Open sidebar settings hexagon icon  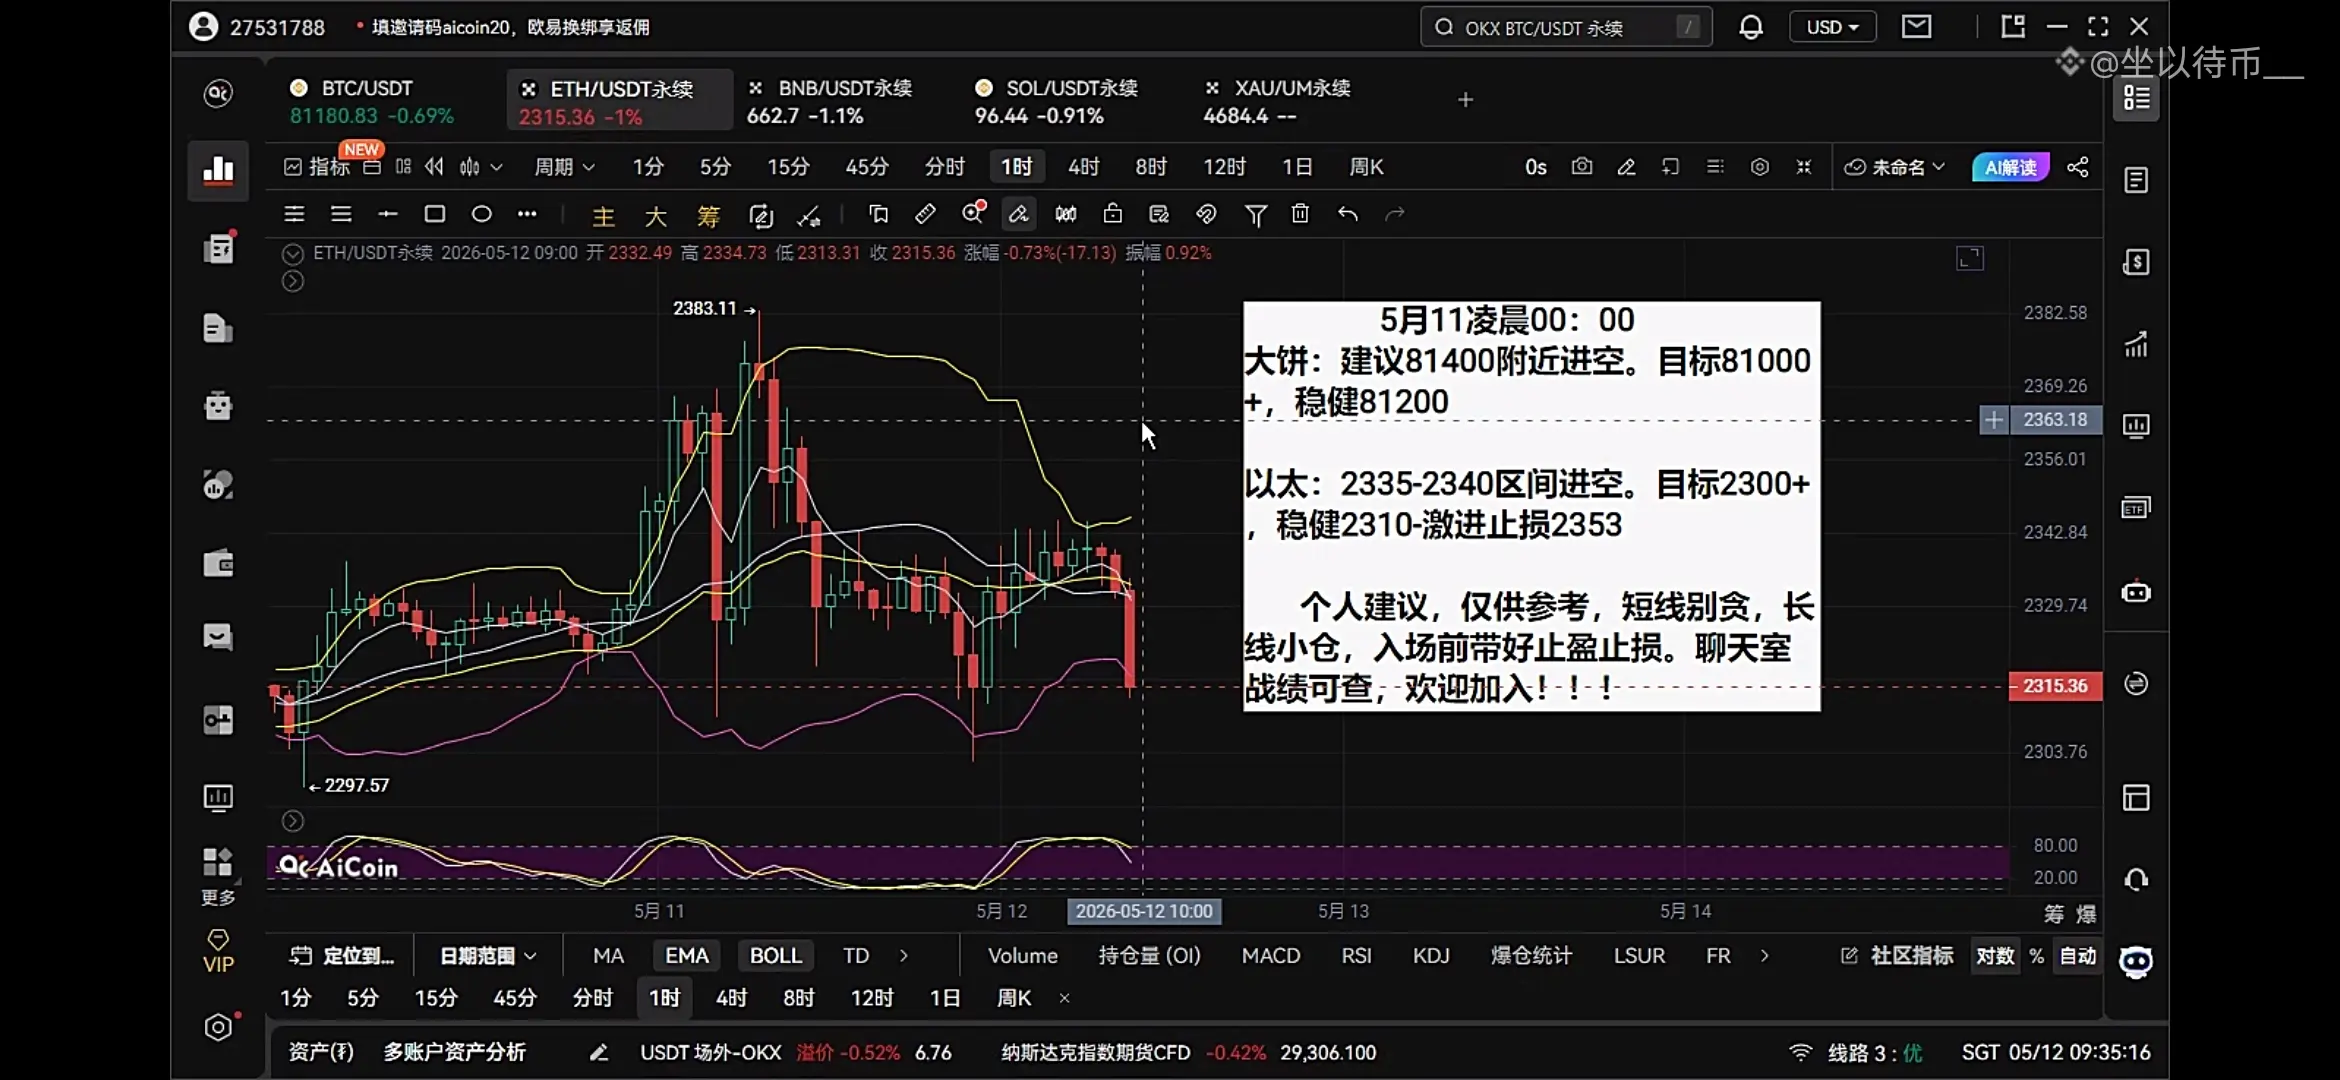[x=218, y=1027]
